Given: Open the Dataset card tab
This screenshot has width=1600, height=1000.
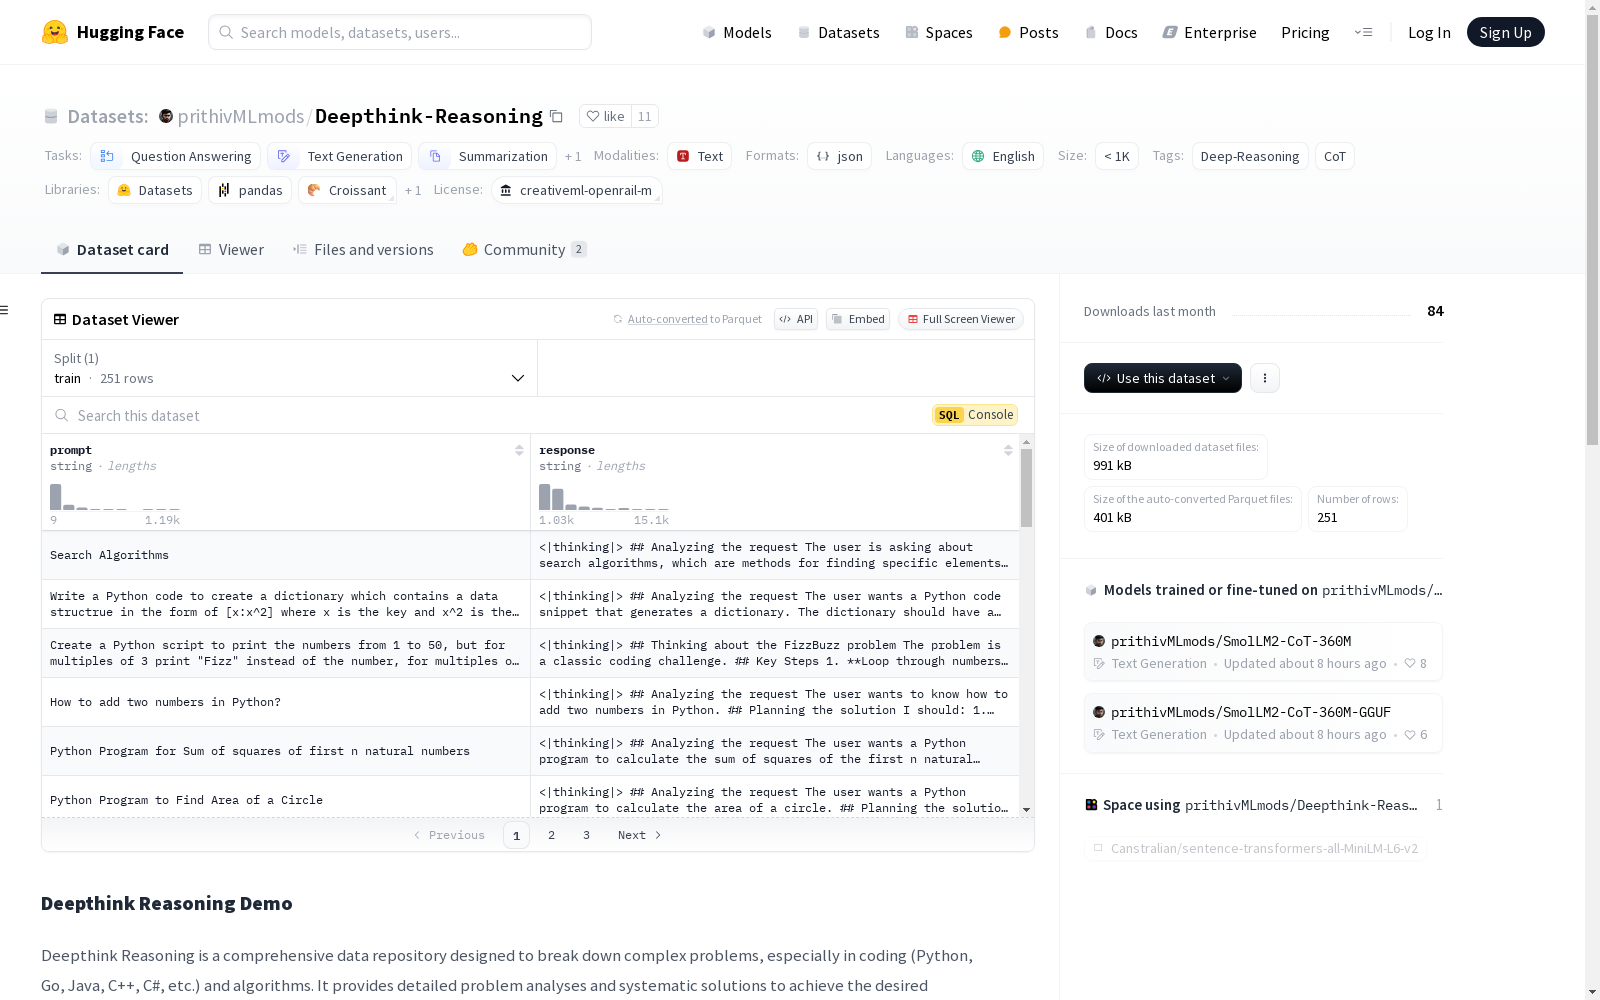Looking at the screenshot, I should pyautogui.click(x=112, y=250).
